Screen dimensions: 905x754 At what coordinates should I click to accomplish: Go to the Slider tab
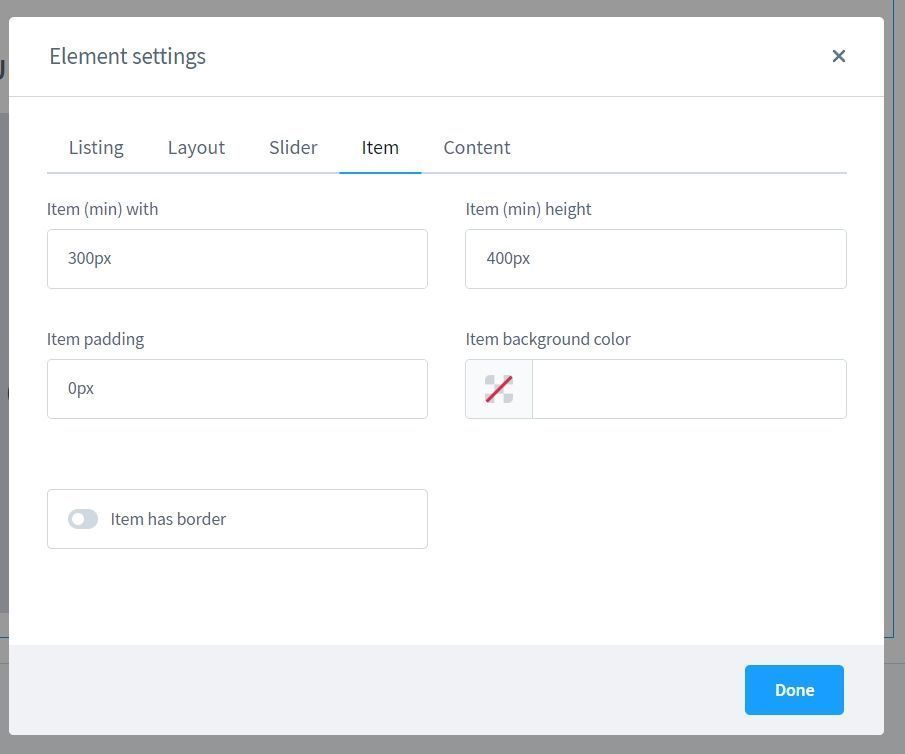click(x=293, y=148)
